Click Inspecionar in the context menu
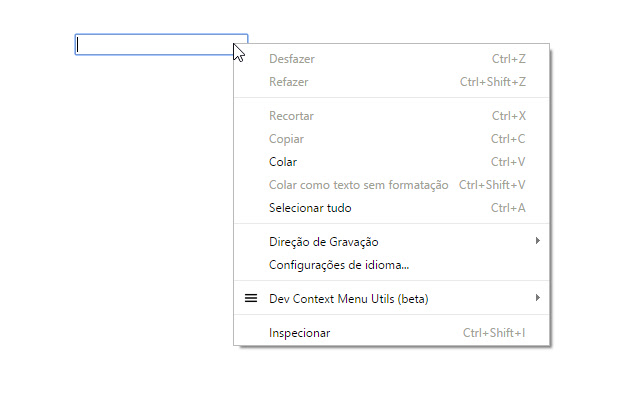Image resolution: width=640 pixels, height=400 pixels. pos(391,333)
